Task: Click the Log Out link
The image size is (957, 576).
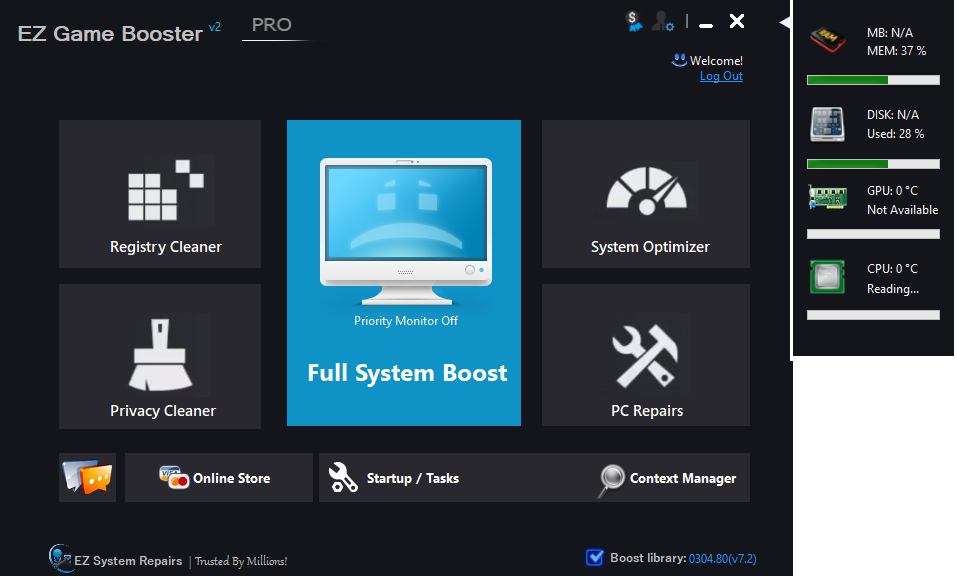Action: tap(721, 76)
